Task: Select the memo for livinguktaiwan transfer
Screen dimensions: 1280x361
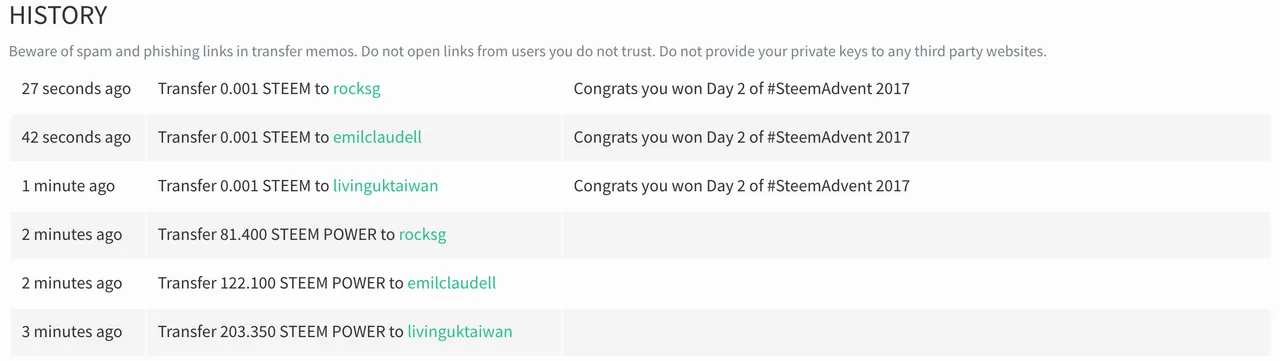Action: click(x=742, y=186)
